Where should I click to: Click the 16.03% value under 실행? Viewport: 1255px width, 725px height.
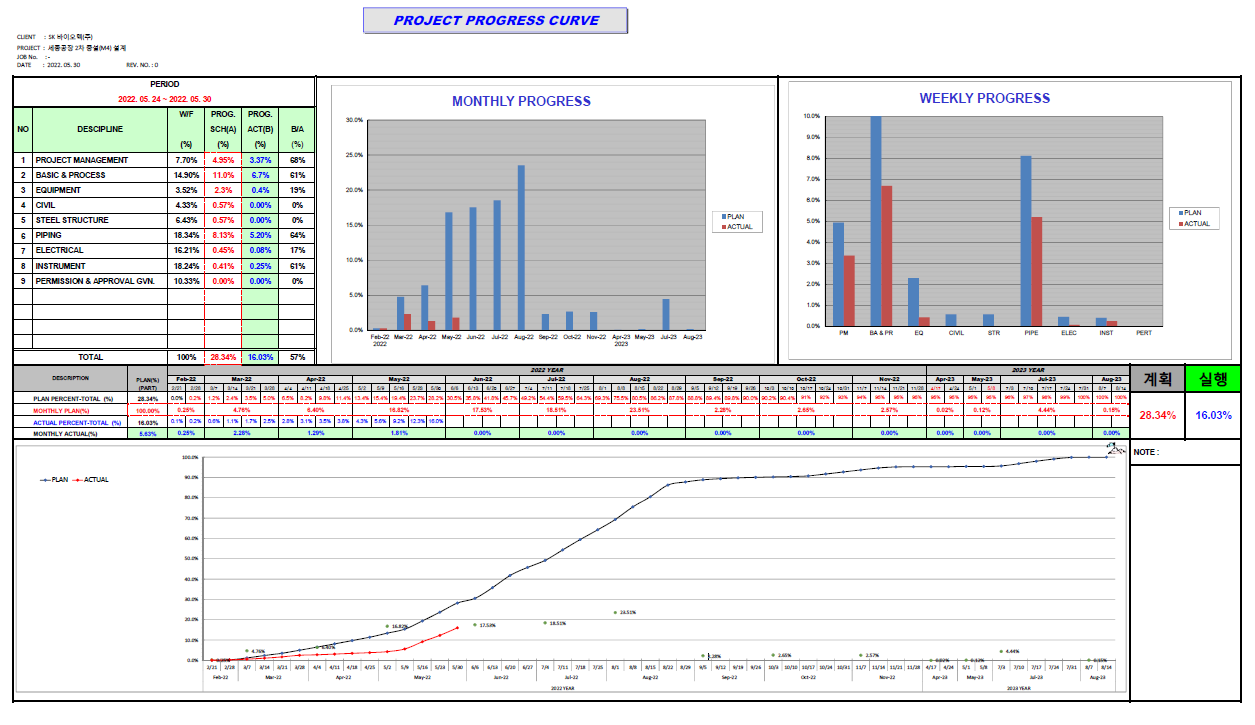1212,414
